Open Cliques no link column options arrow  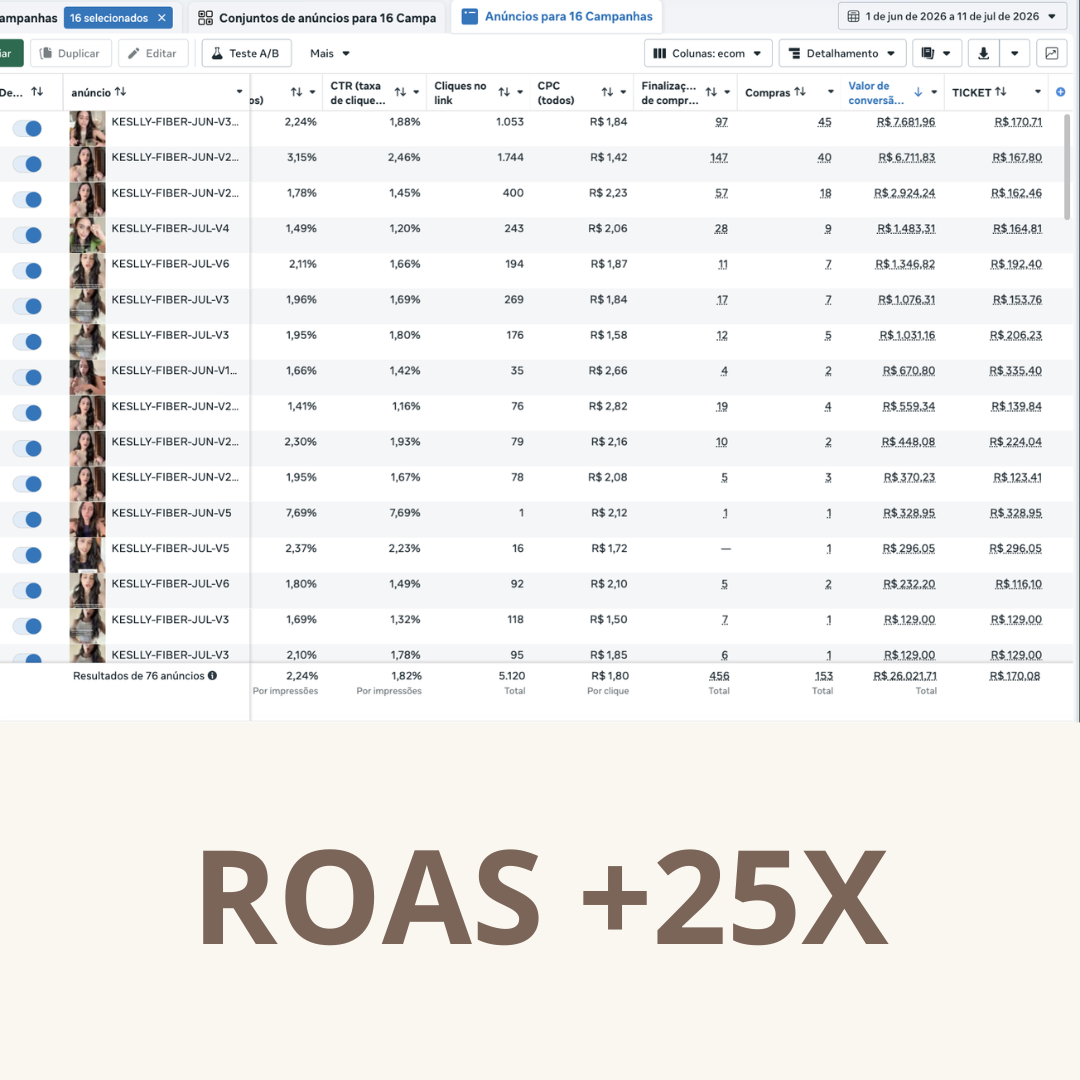click(x=520, y=92)
